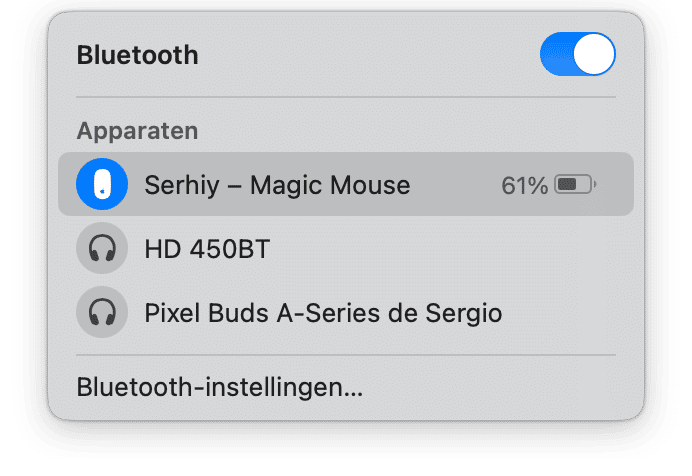The image size is (692, 476).
Task: Click the 61% battery percentage text
Action: click(x=524, y=185)
